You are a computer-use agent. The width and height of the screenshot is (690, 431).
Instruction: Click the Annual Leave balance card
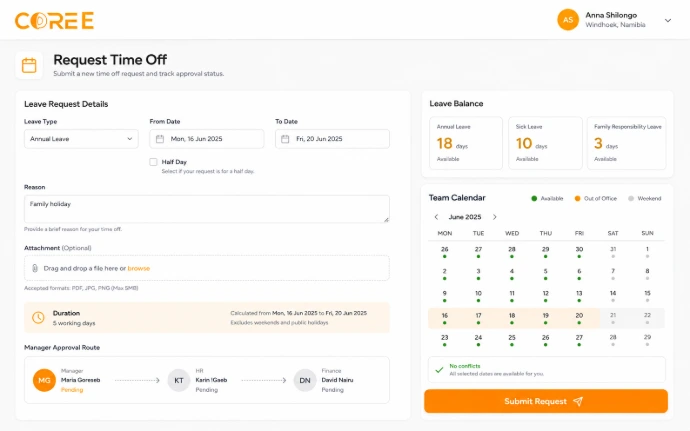(466, 143)
